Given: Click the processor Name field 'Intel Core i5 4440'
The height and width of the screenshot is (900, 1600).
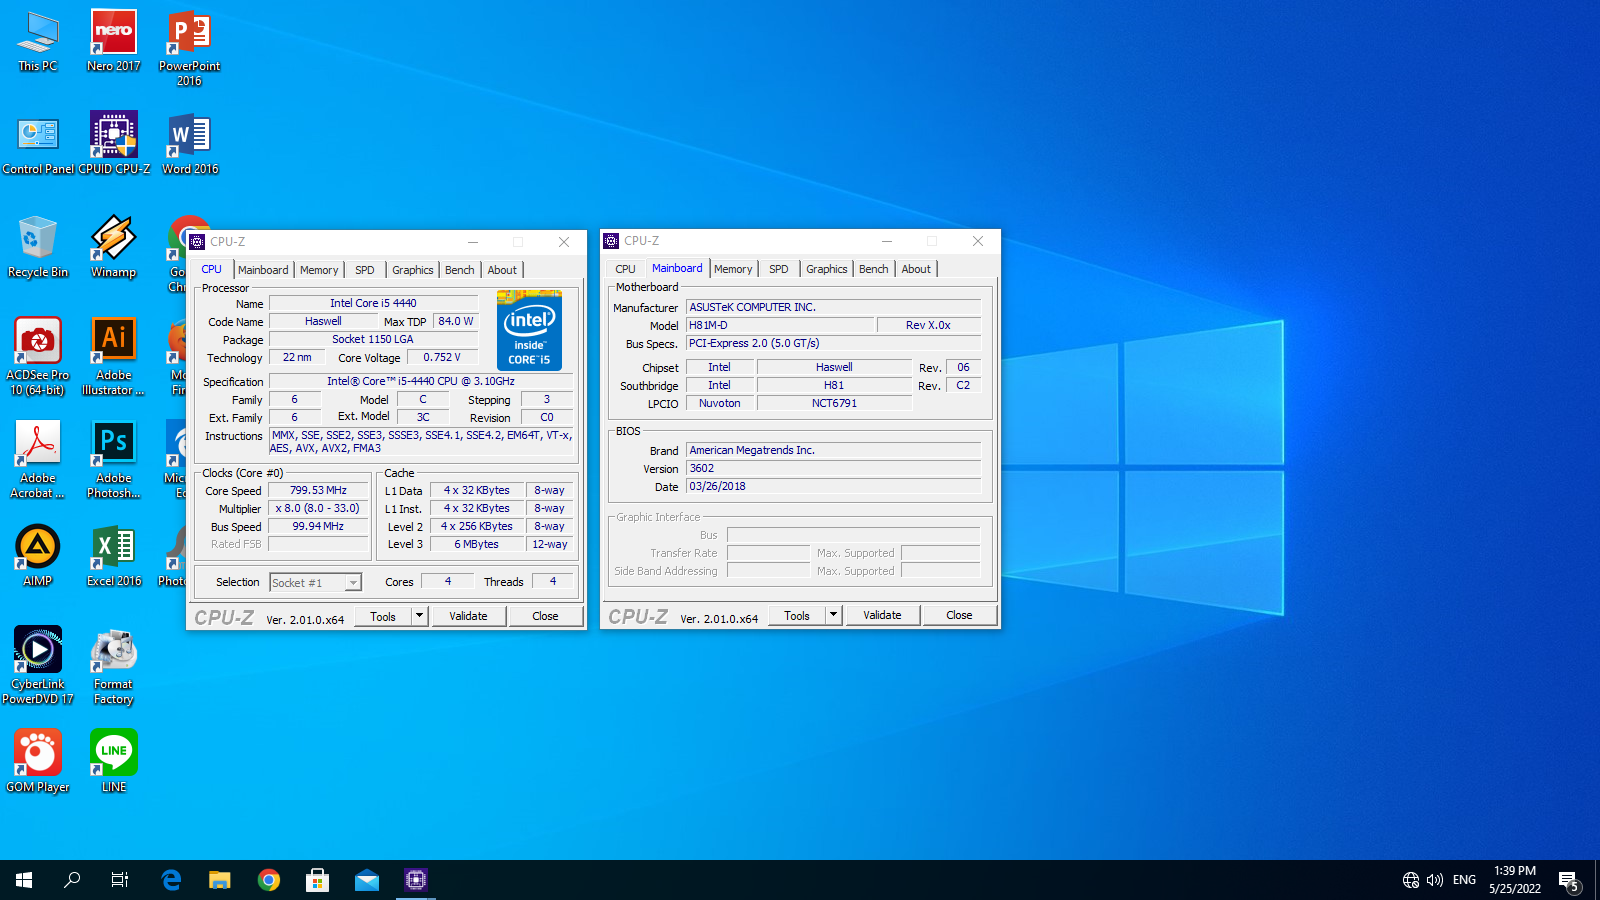Looking at the screenshot, I should coord(373,303).
